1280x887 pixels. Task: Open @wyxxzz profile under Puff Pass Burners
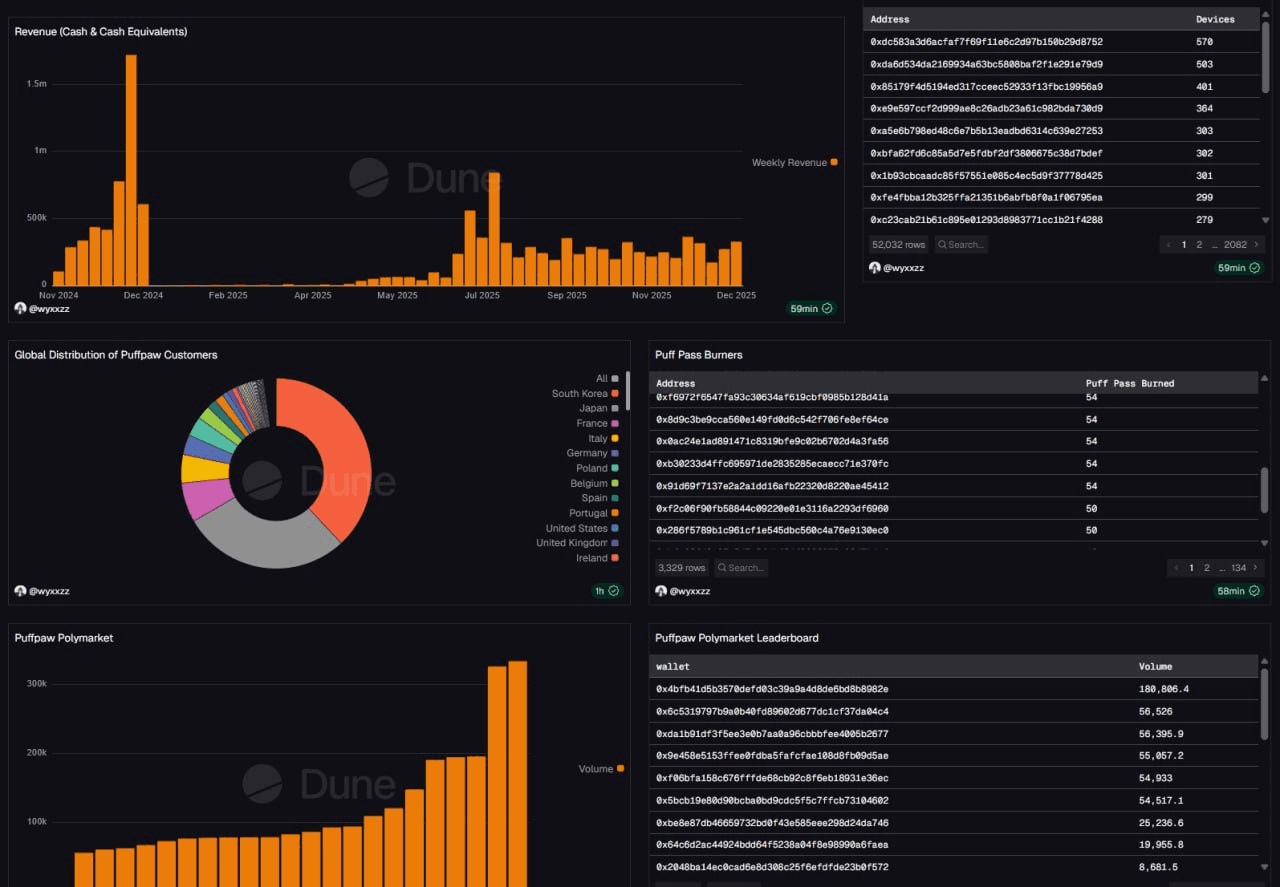(x=689, y=591)
